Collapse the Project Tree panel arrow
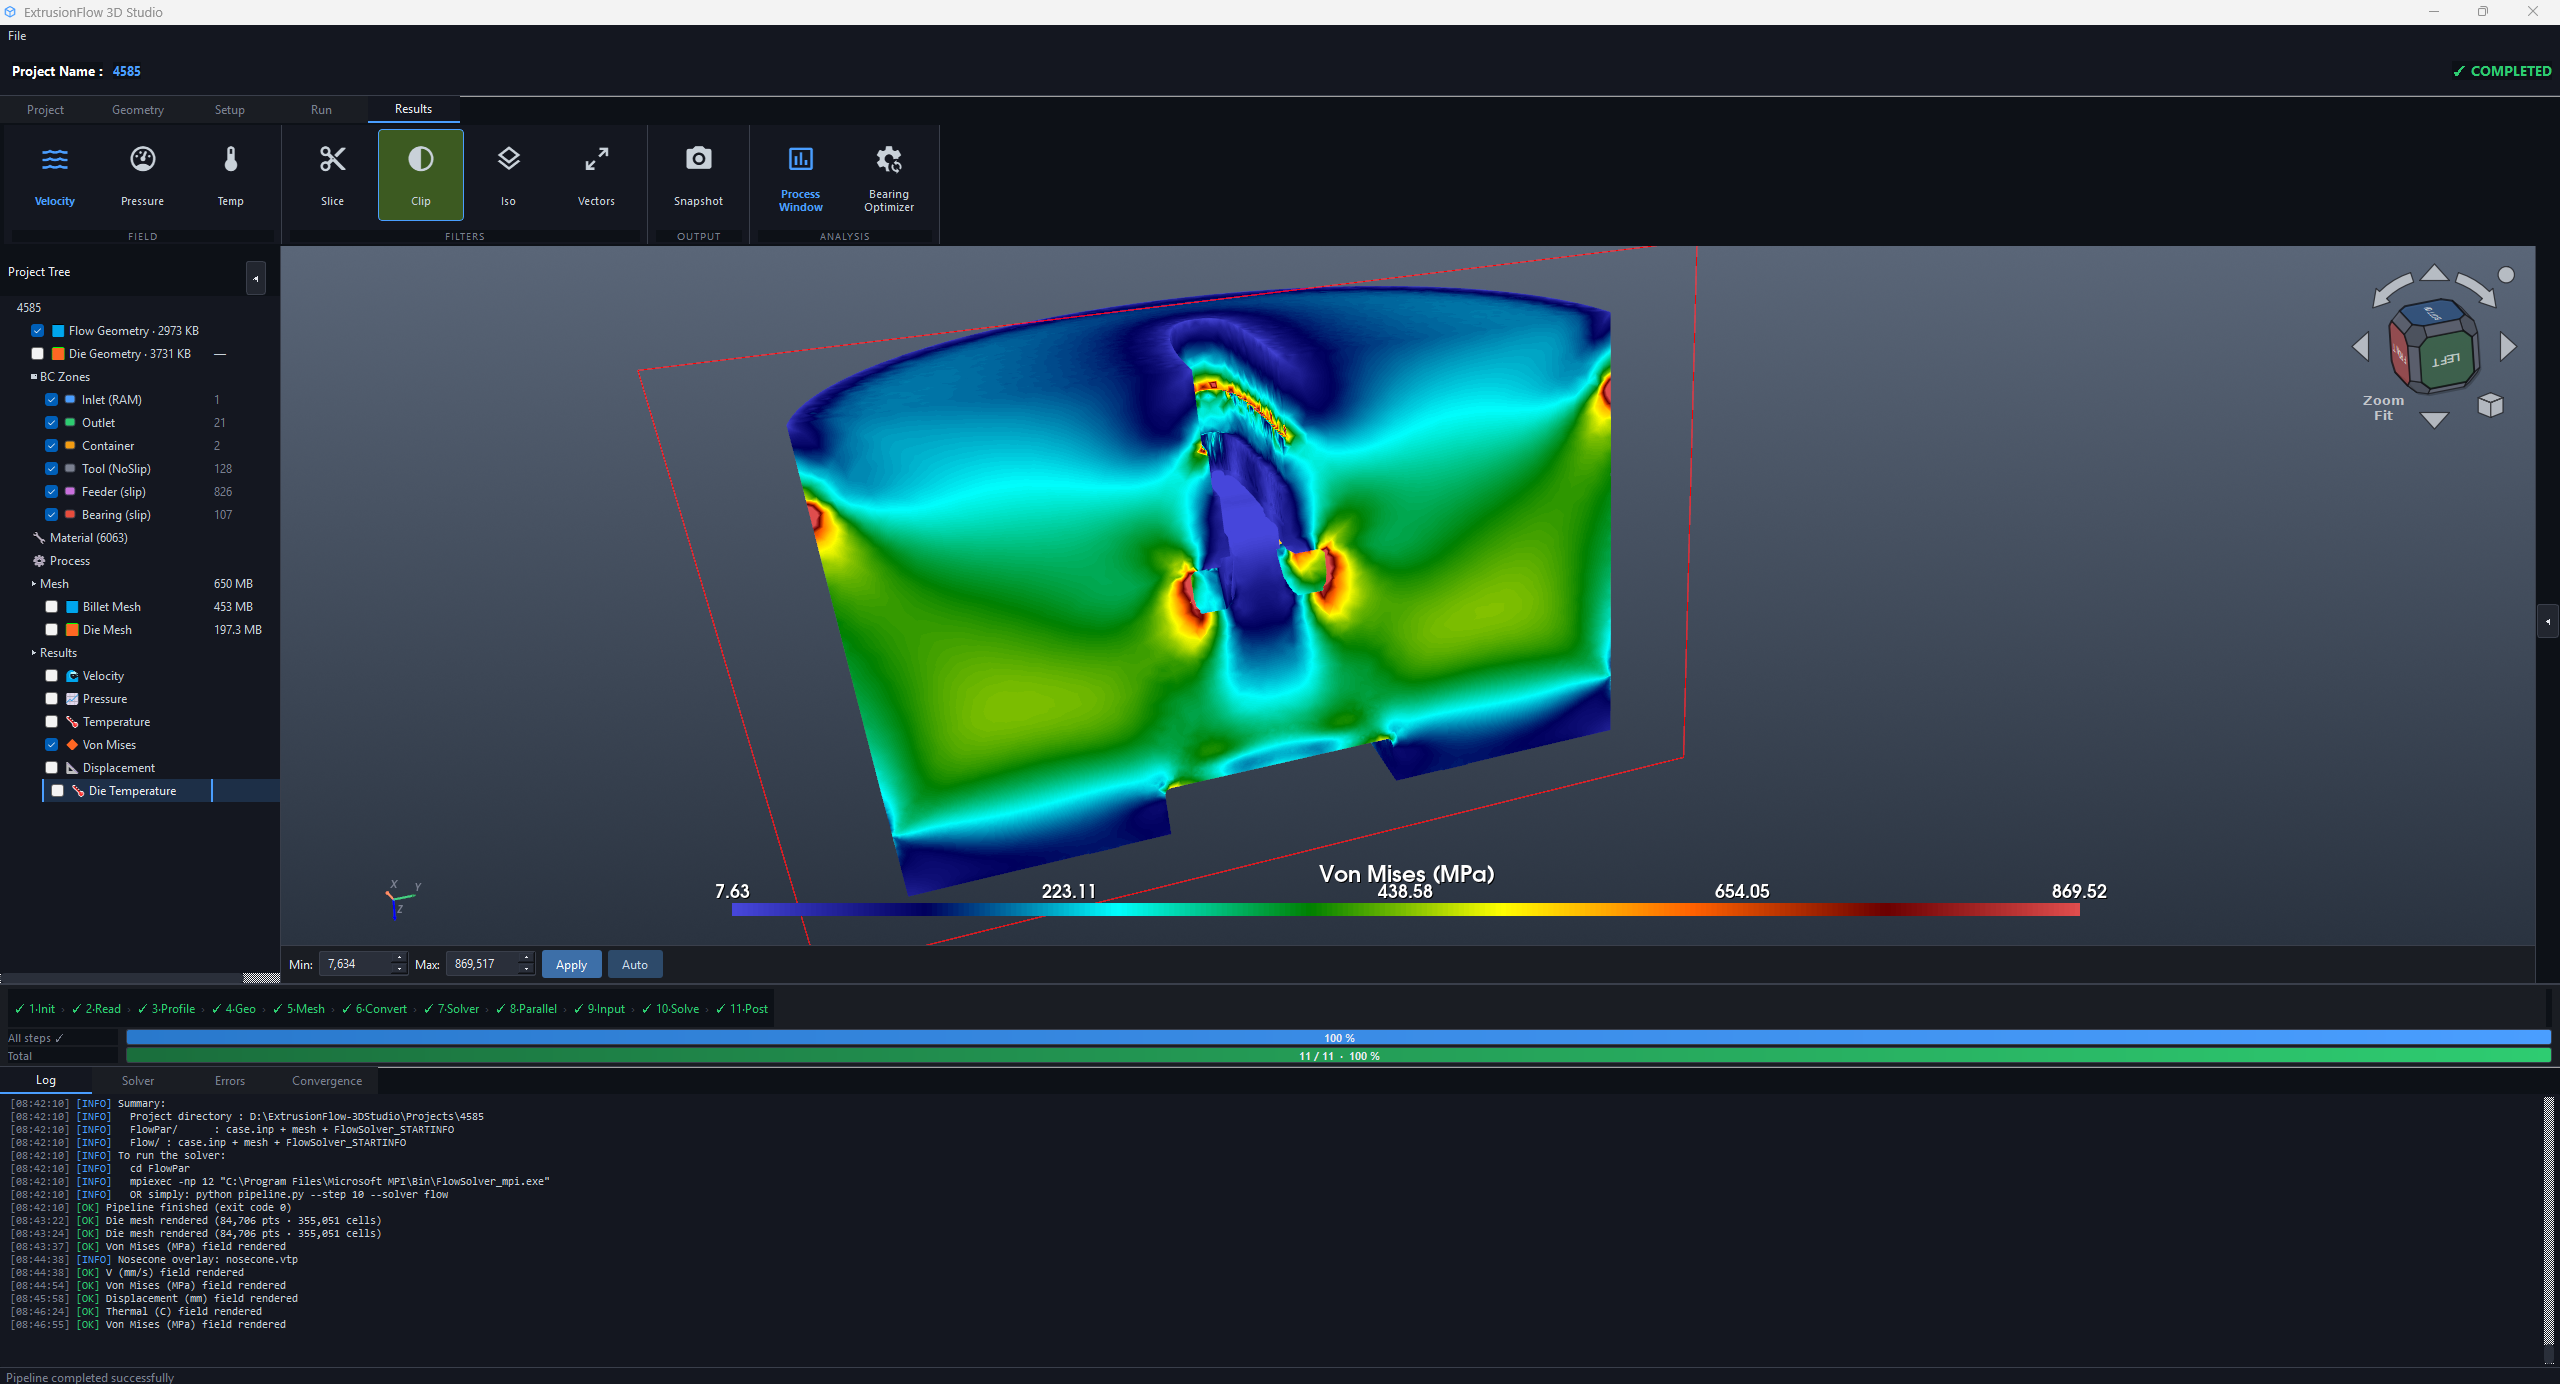Viewport: 2560px width, 1384px height. (x=256, y=279)
